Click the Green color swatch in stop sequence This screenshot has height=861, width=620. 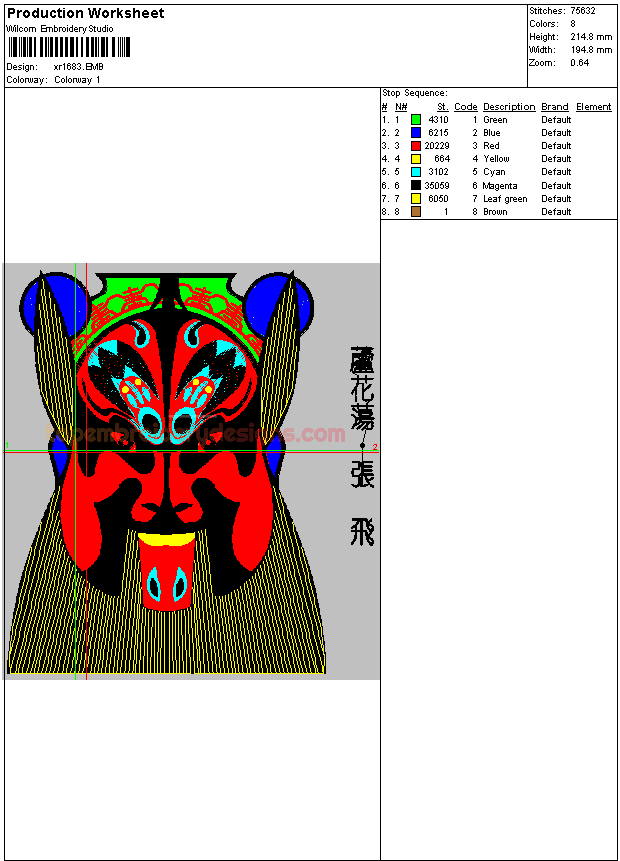pos(416,119)
